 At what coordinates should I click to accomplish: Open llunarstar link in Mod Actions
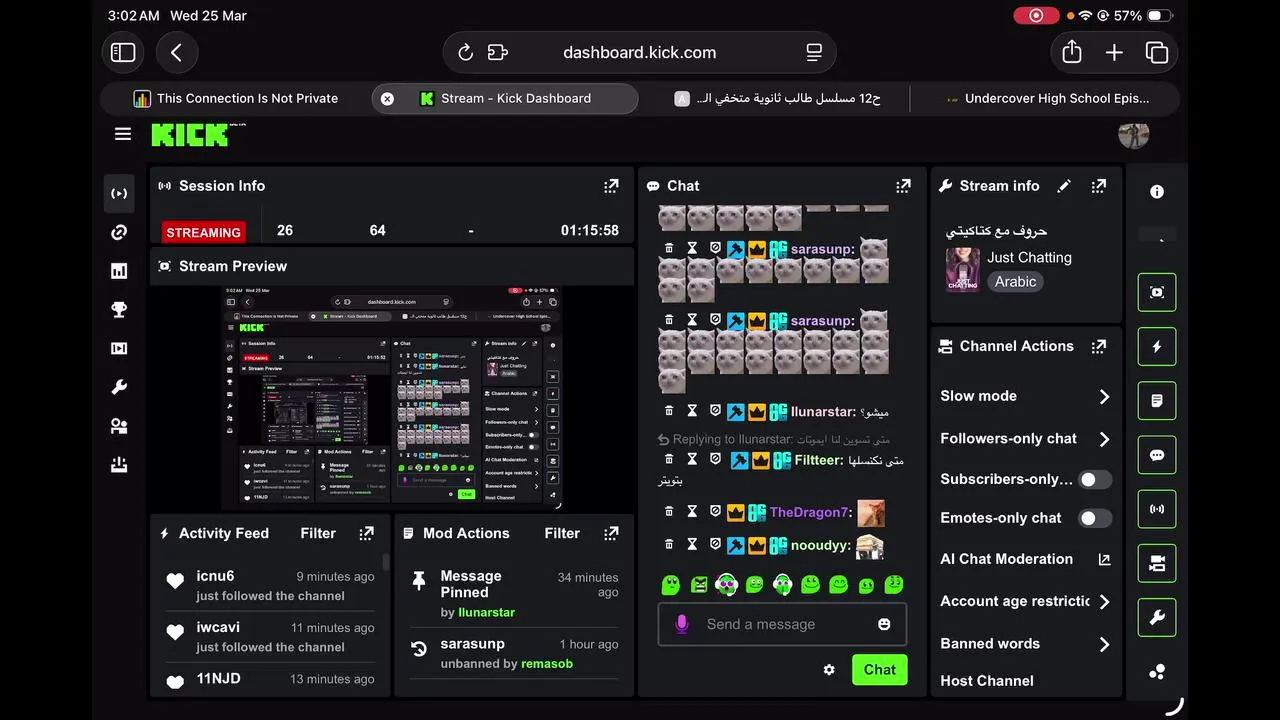point(486,612)
